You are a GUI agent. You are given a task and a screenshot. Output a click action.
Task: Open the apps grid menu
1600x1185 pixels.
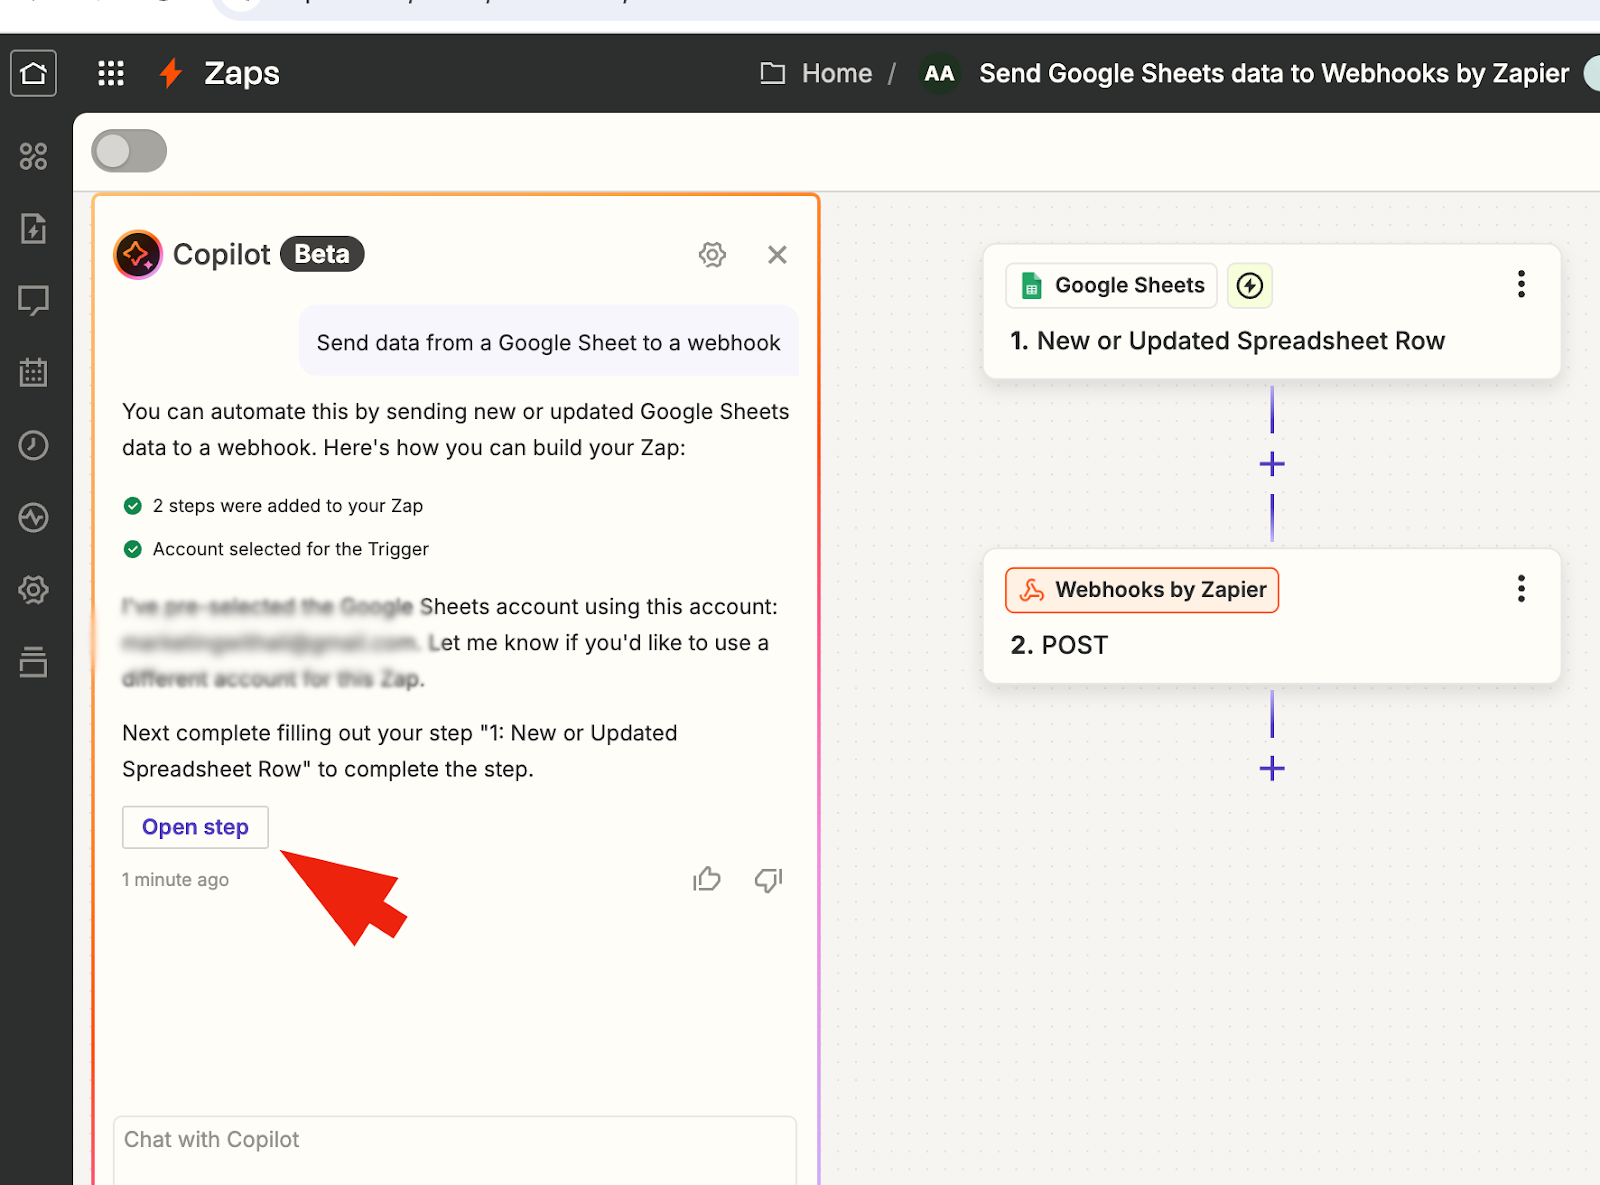(111, 73)
